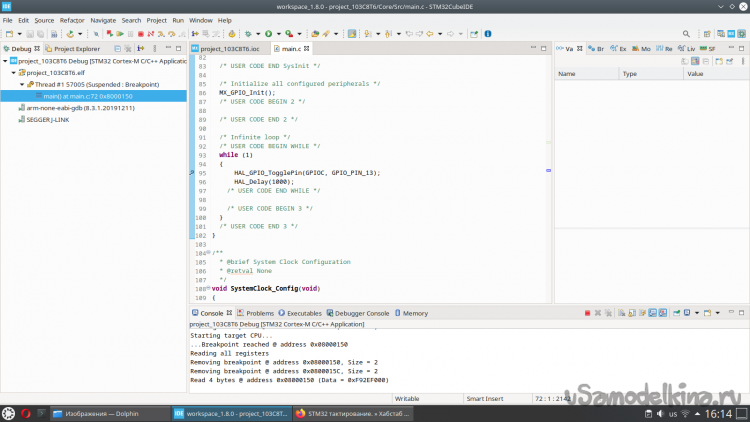Toggle breakpoint marker beside HAL_GPIO_TogglePin line
750x422 pixels.
tap(192, 172)
